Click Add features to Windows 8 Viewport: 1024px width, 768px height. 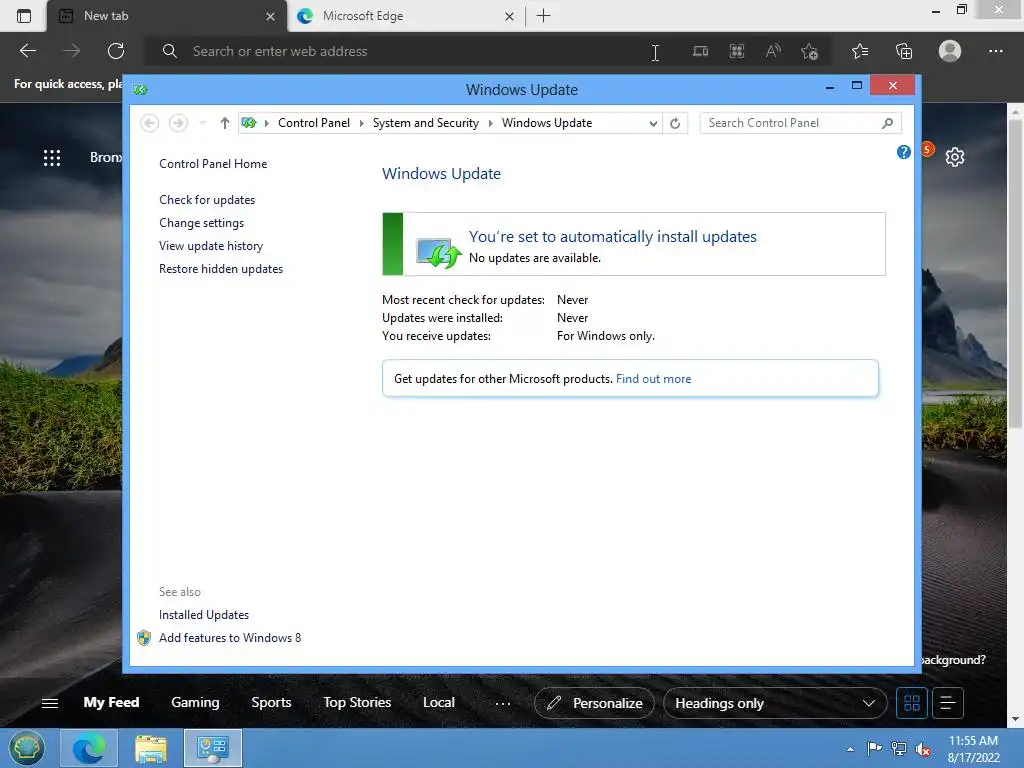(230, 637)
